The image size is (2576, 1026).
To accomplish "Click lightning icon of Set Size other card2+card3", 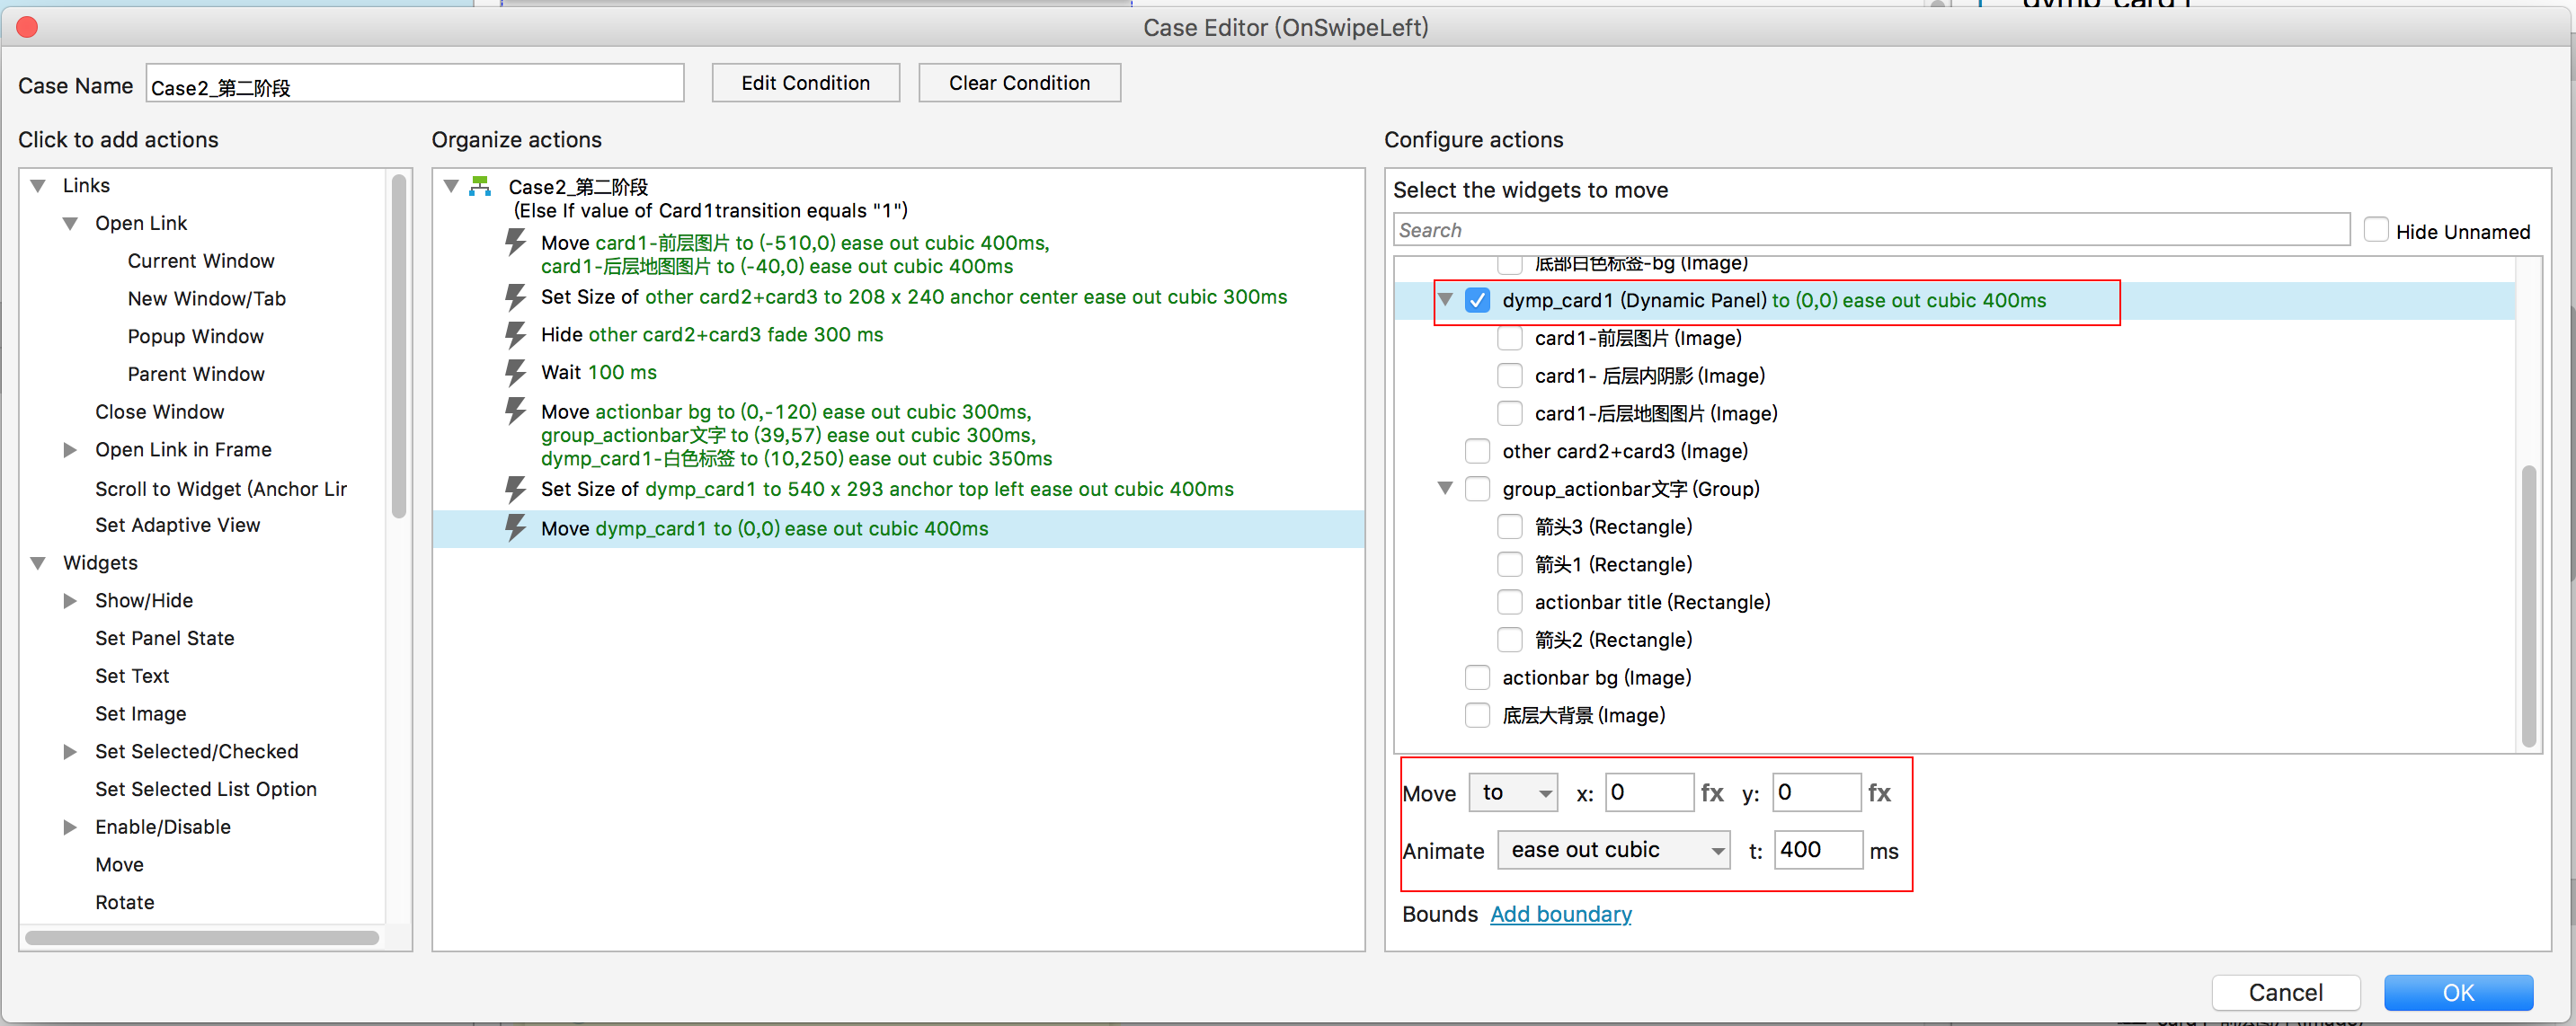I will [x=515, y=297].
